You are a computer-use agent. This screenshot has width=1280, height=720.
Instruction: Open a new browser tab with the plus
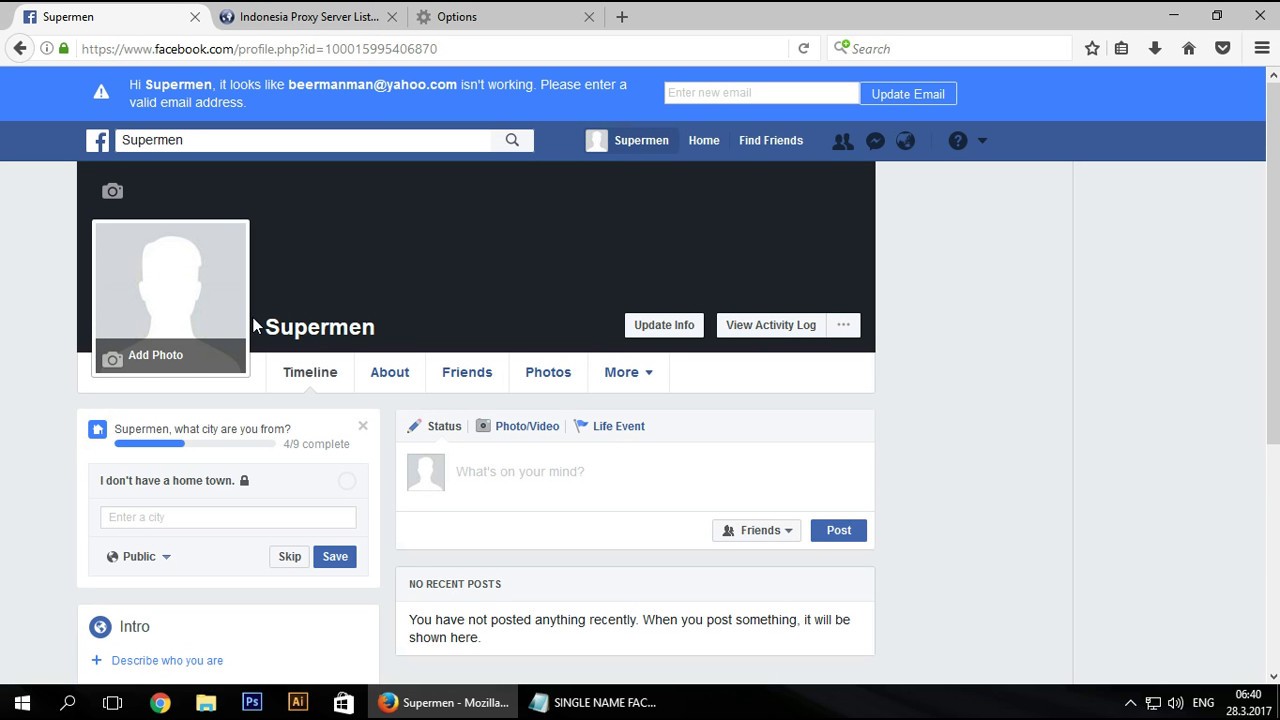(622, 17)
